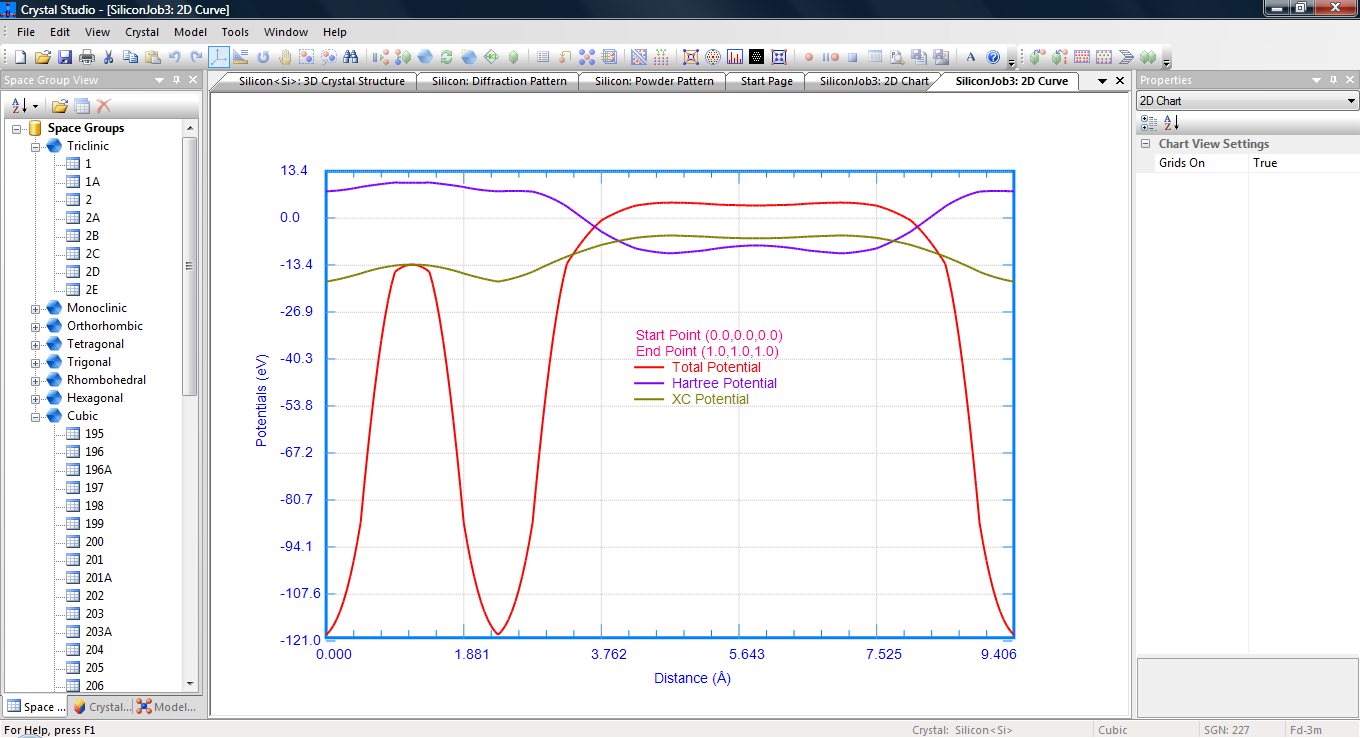Screen dimensions: 1360x738
Task: Select the hand pan tool
Action: pos(285,57)
